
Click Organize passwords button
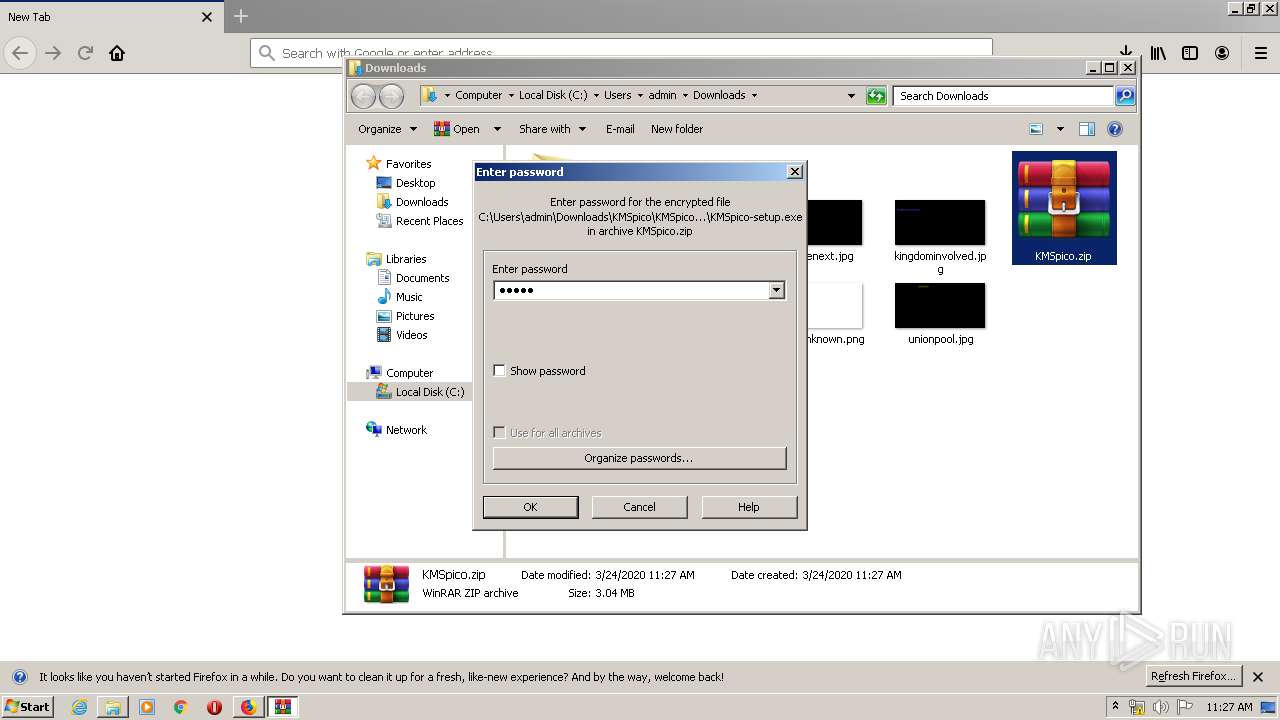pos(639,458)
